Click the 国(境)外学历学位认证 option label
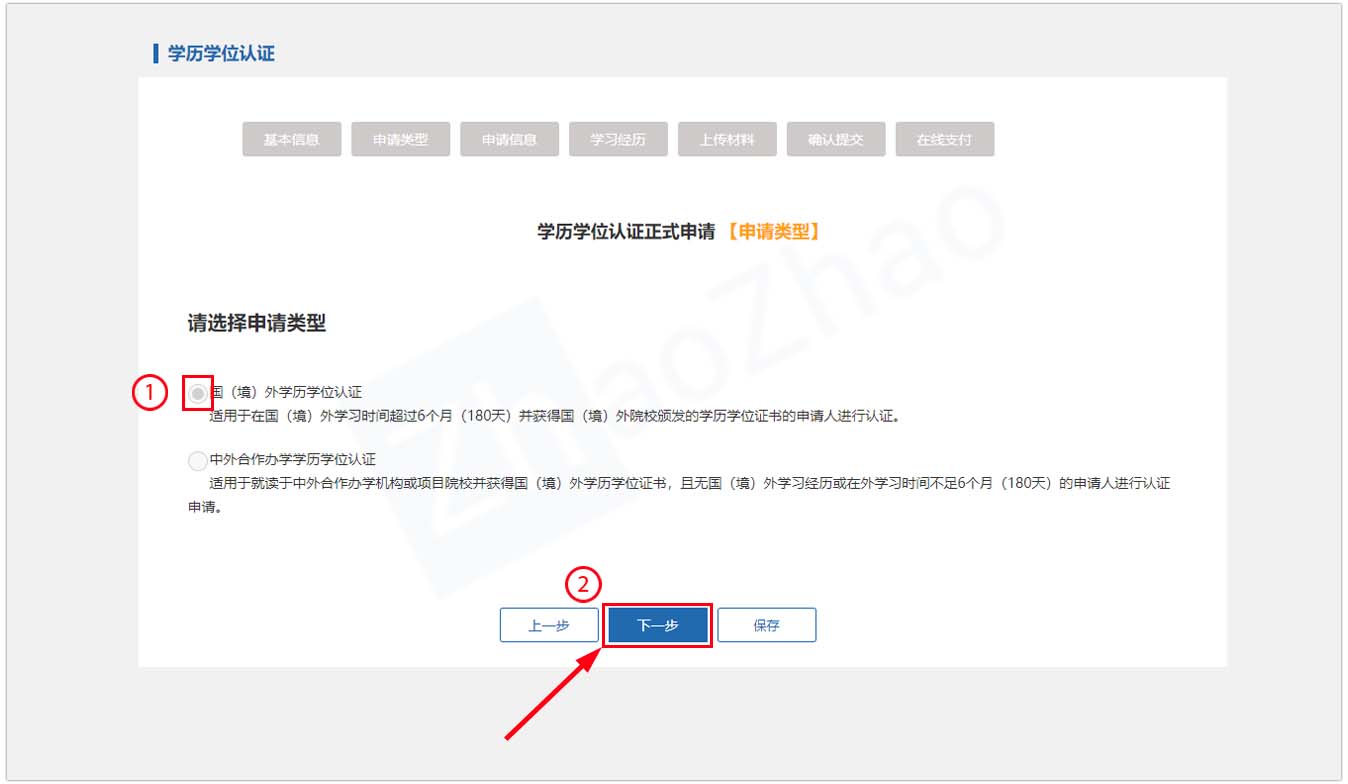1348x784 pixels. [286, 393]
